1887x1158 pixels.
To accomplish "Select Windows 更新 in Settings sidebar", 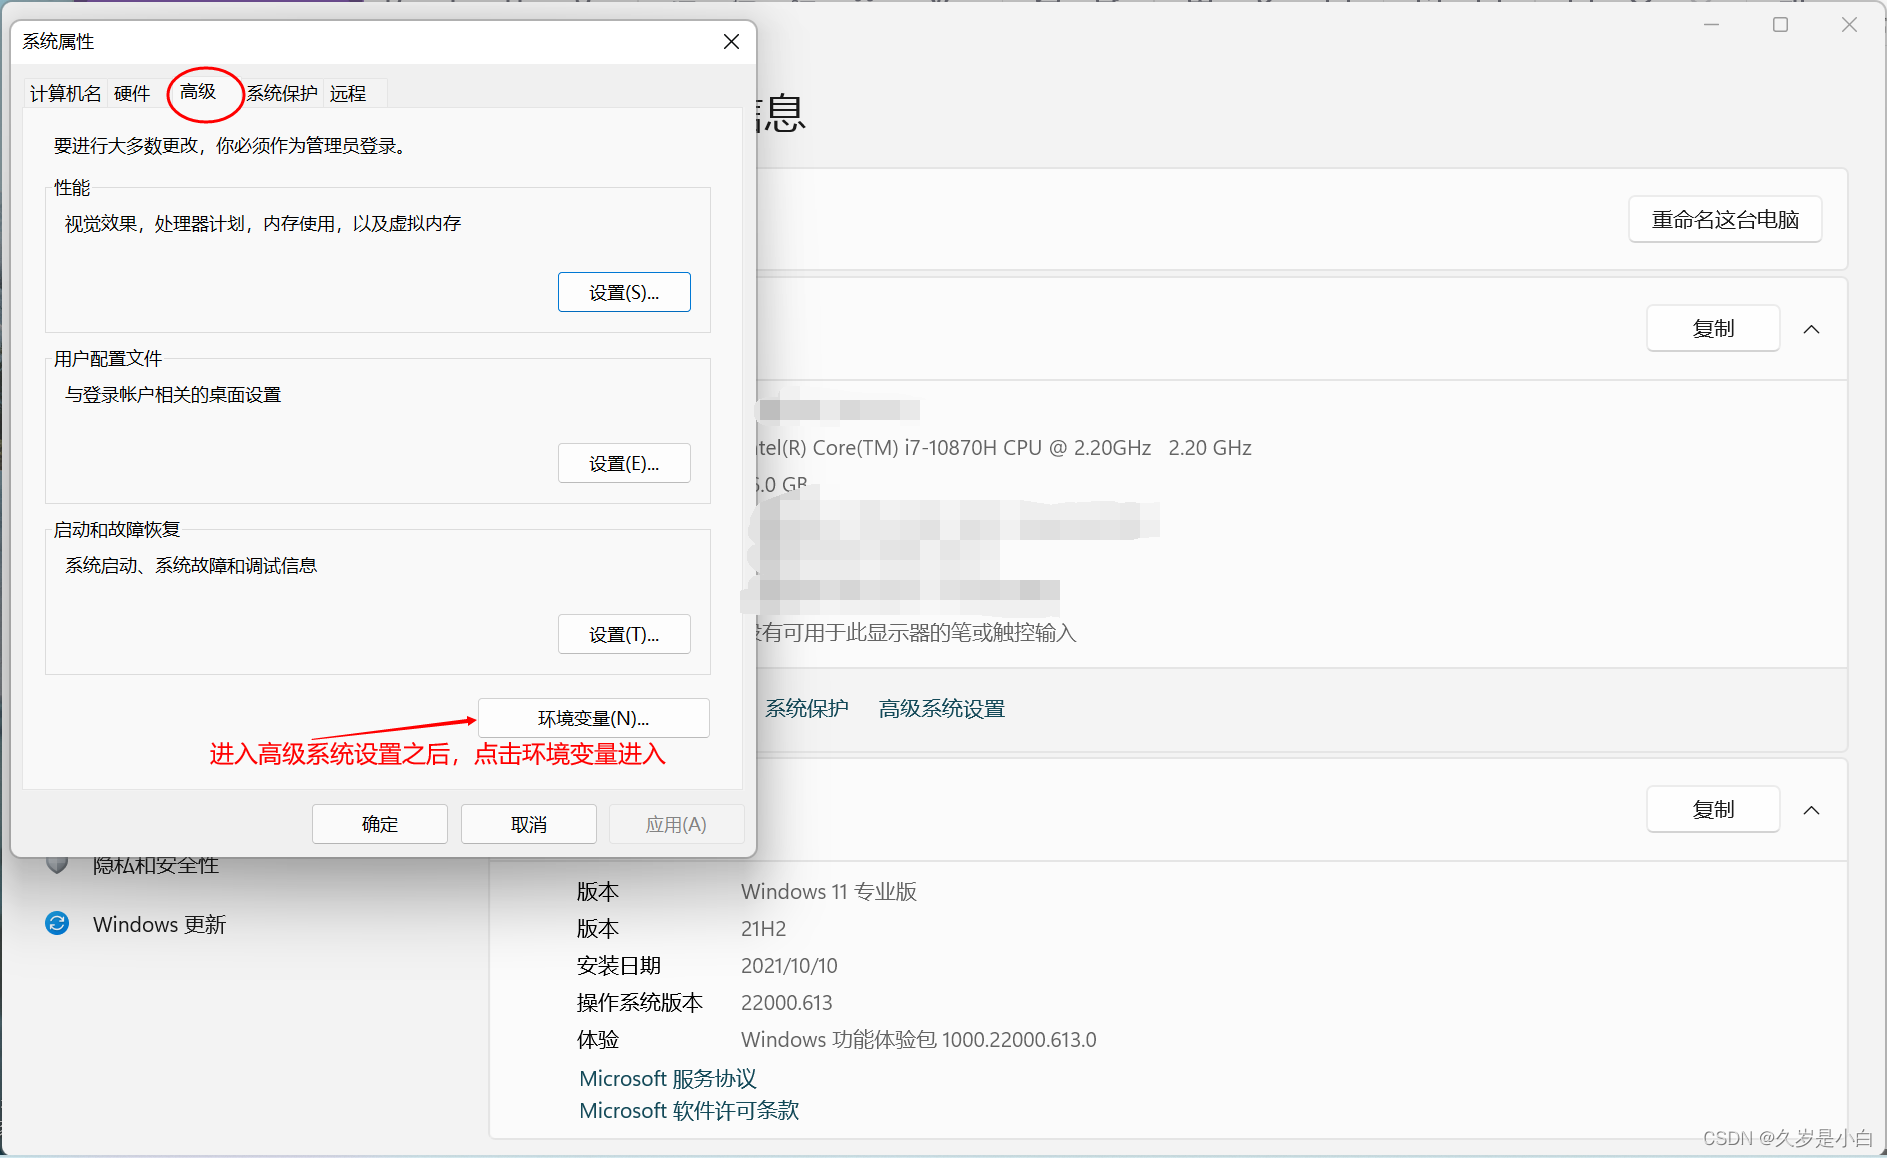I will click(159, 924).
